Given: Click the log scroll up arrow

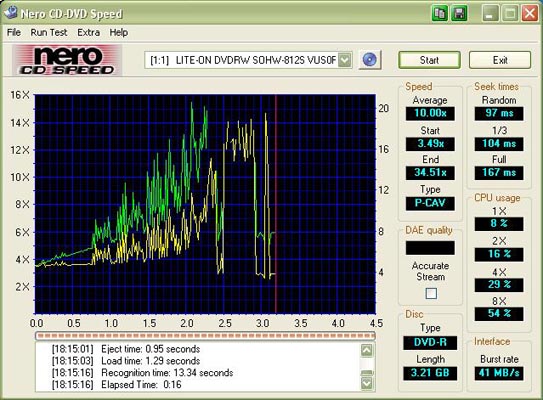Looking at the screenshot, I should coord(367,350).
